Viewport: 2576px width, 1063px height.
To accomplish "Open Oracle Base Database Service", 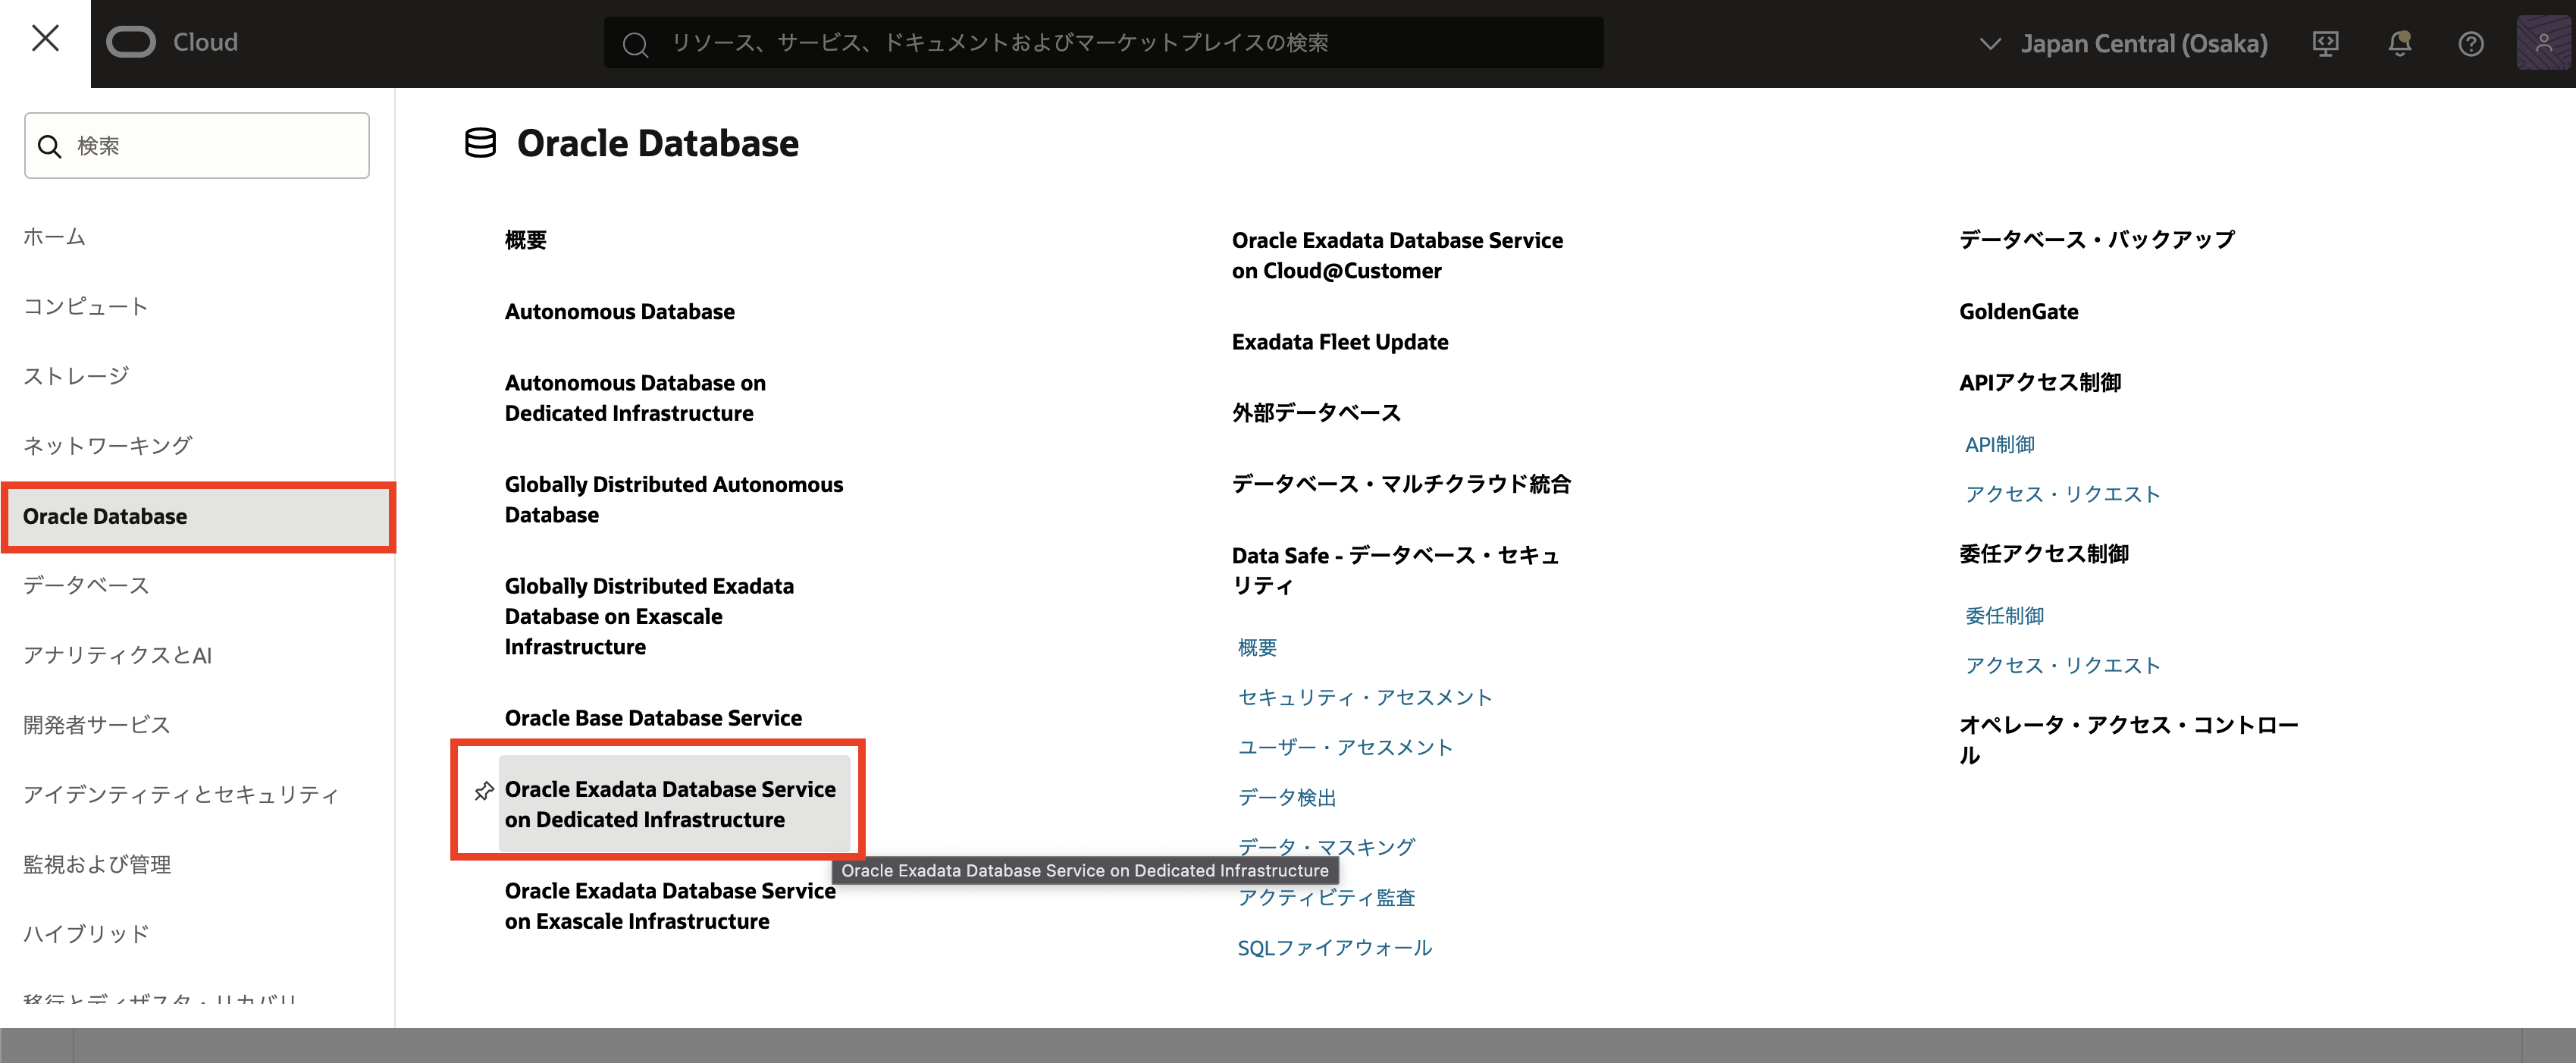I will (652, 717).
